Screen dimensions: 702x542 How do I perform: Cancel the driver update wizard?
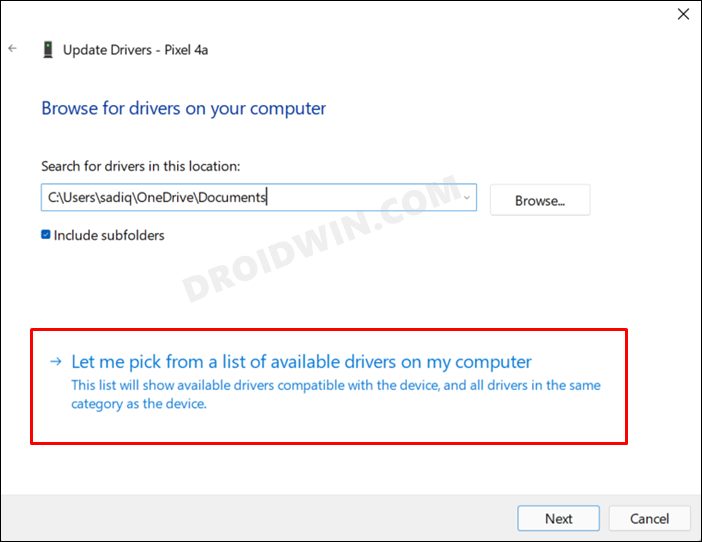tap(649, 518)
